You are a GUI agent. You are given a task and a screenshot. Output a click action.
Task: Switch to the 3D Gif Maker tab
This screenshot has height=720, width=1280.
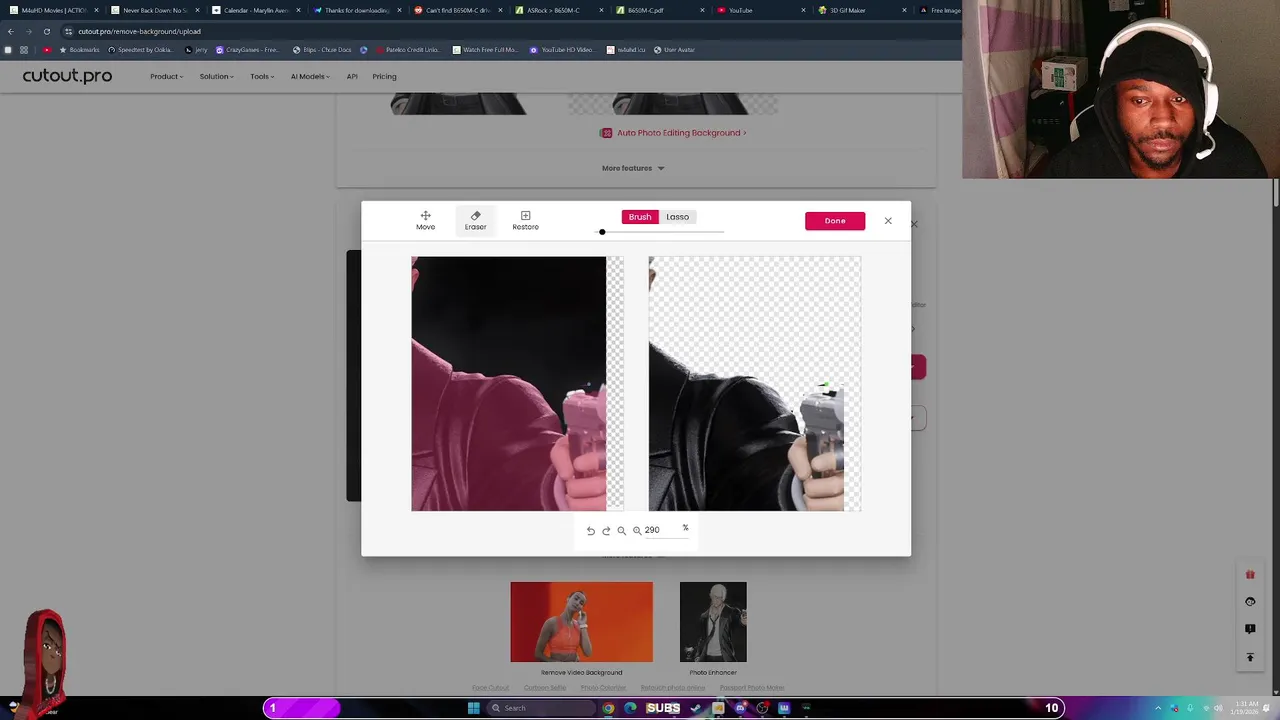[860, 10]
